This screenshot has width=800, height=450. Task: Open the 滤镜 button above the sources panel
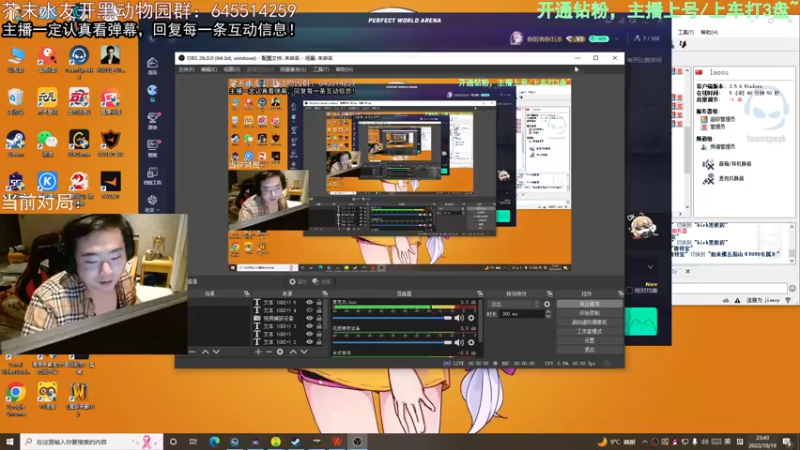pyautogui.click(x=321, y=282)
